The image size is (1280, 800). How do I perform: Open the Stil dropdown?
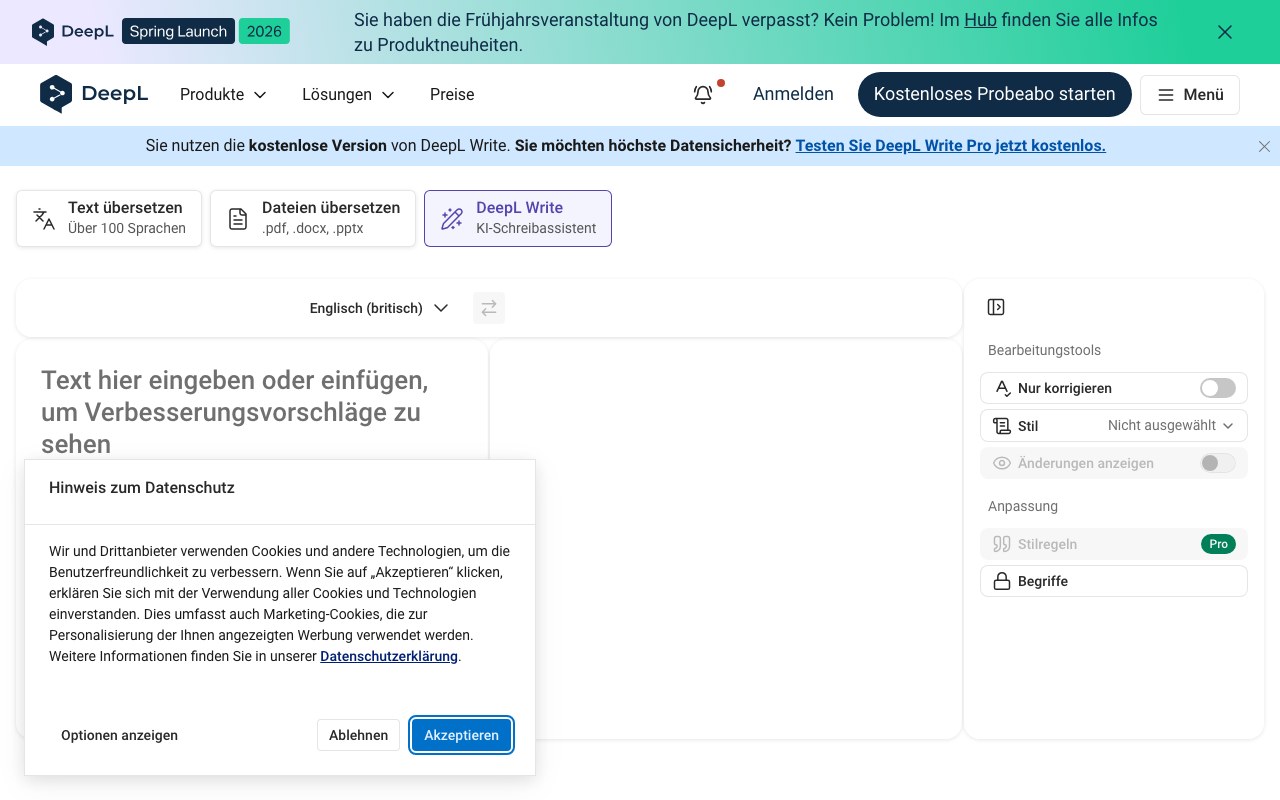pyautogui.click(x=1114, y=425)
